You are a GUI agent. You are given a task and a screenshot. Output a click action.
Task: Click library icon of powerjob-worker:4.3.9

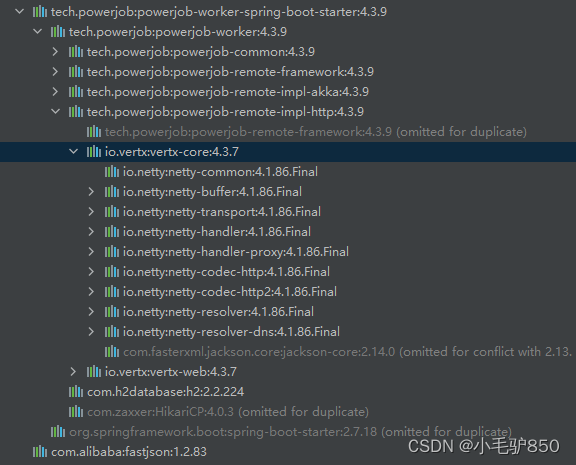click(58, 32)
